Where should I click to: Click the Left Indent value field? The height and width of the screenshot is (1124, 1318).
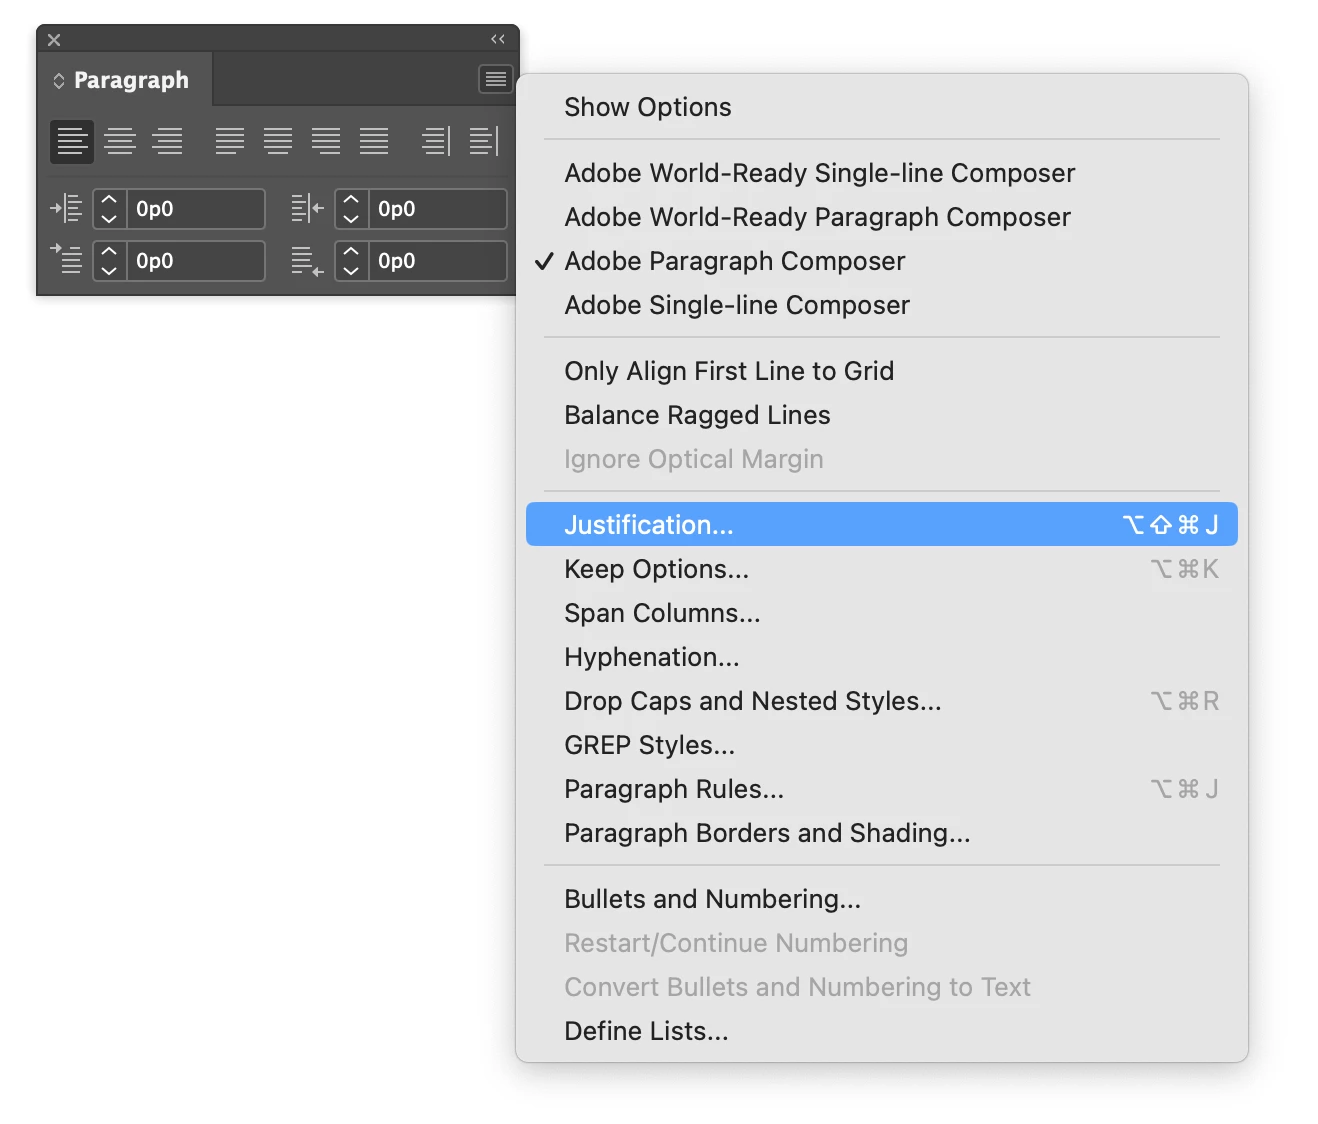[196, 209]
